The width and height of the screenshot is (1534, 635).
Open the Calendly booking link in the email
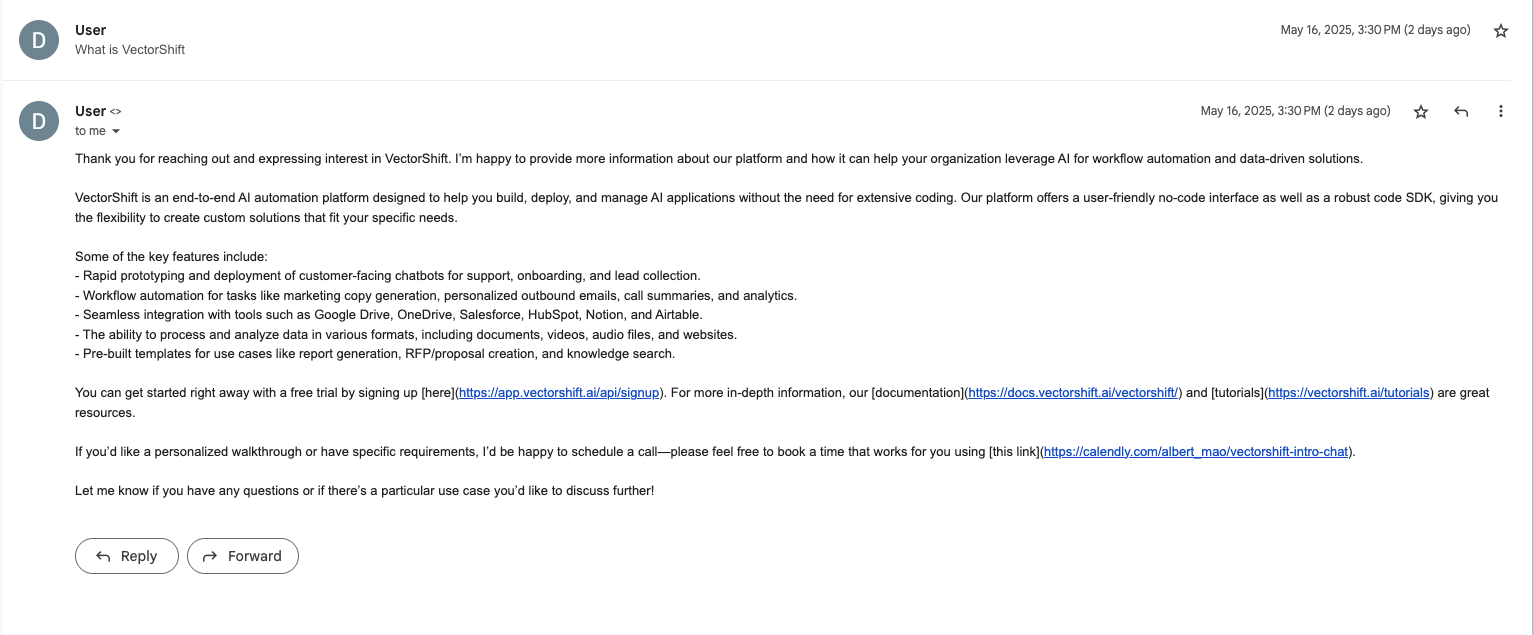[1194, 451]
